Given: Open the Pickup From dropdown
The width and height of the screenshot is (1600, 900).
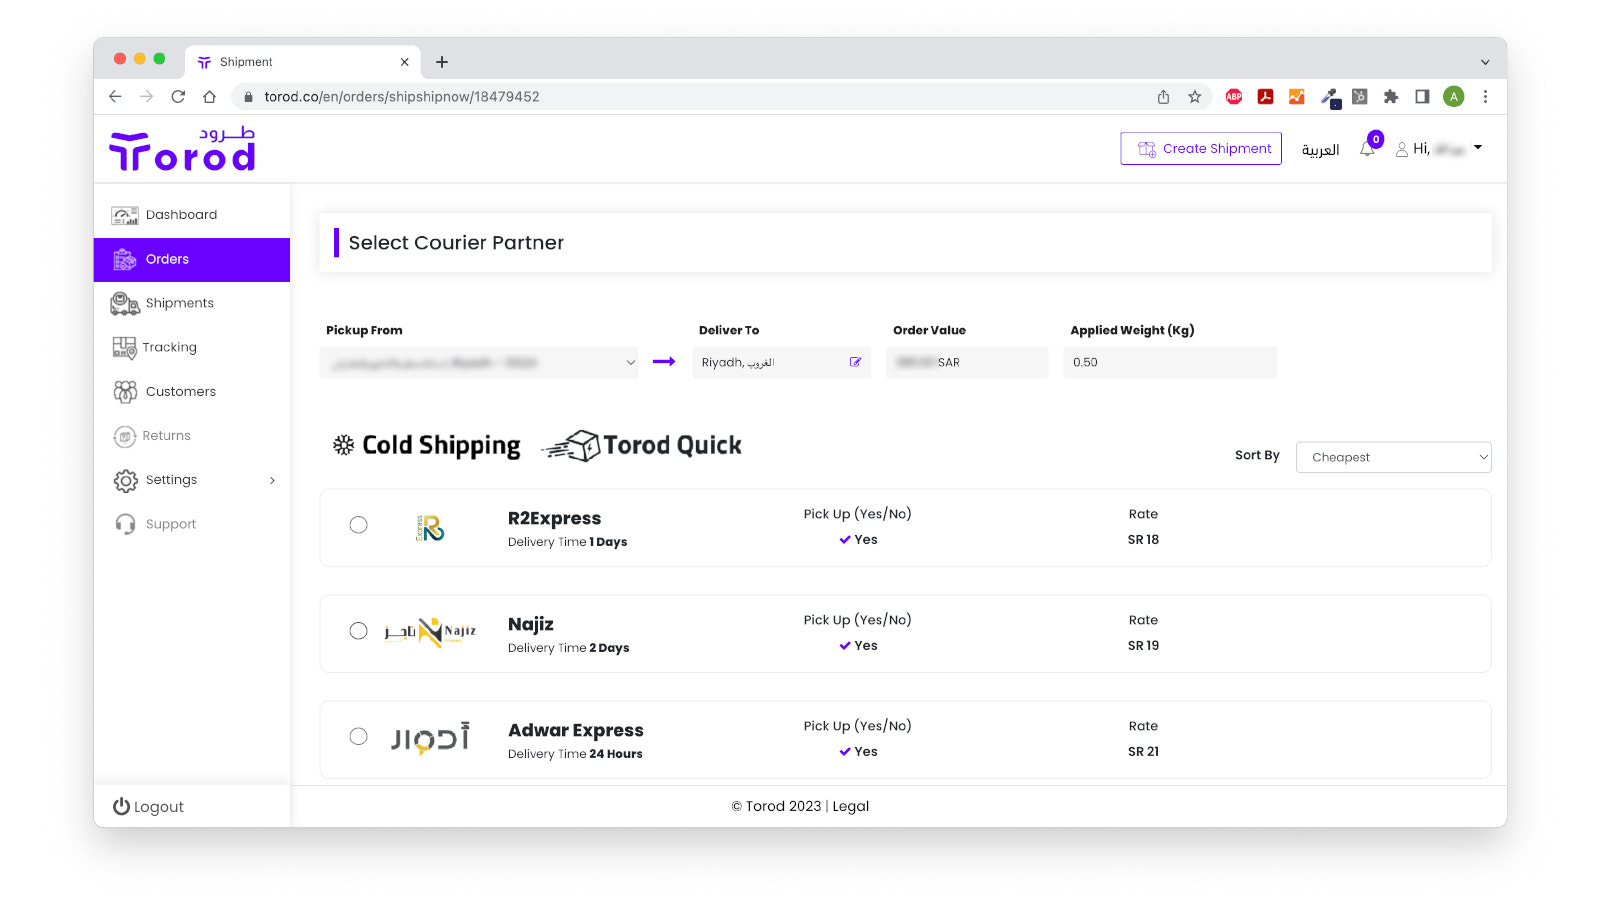Looking at the screenshot, I should click(479, 362).
